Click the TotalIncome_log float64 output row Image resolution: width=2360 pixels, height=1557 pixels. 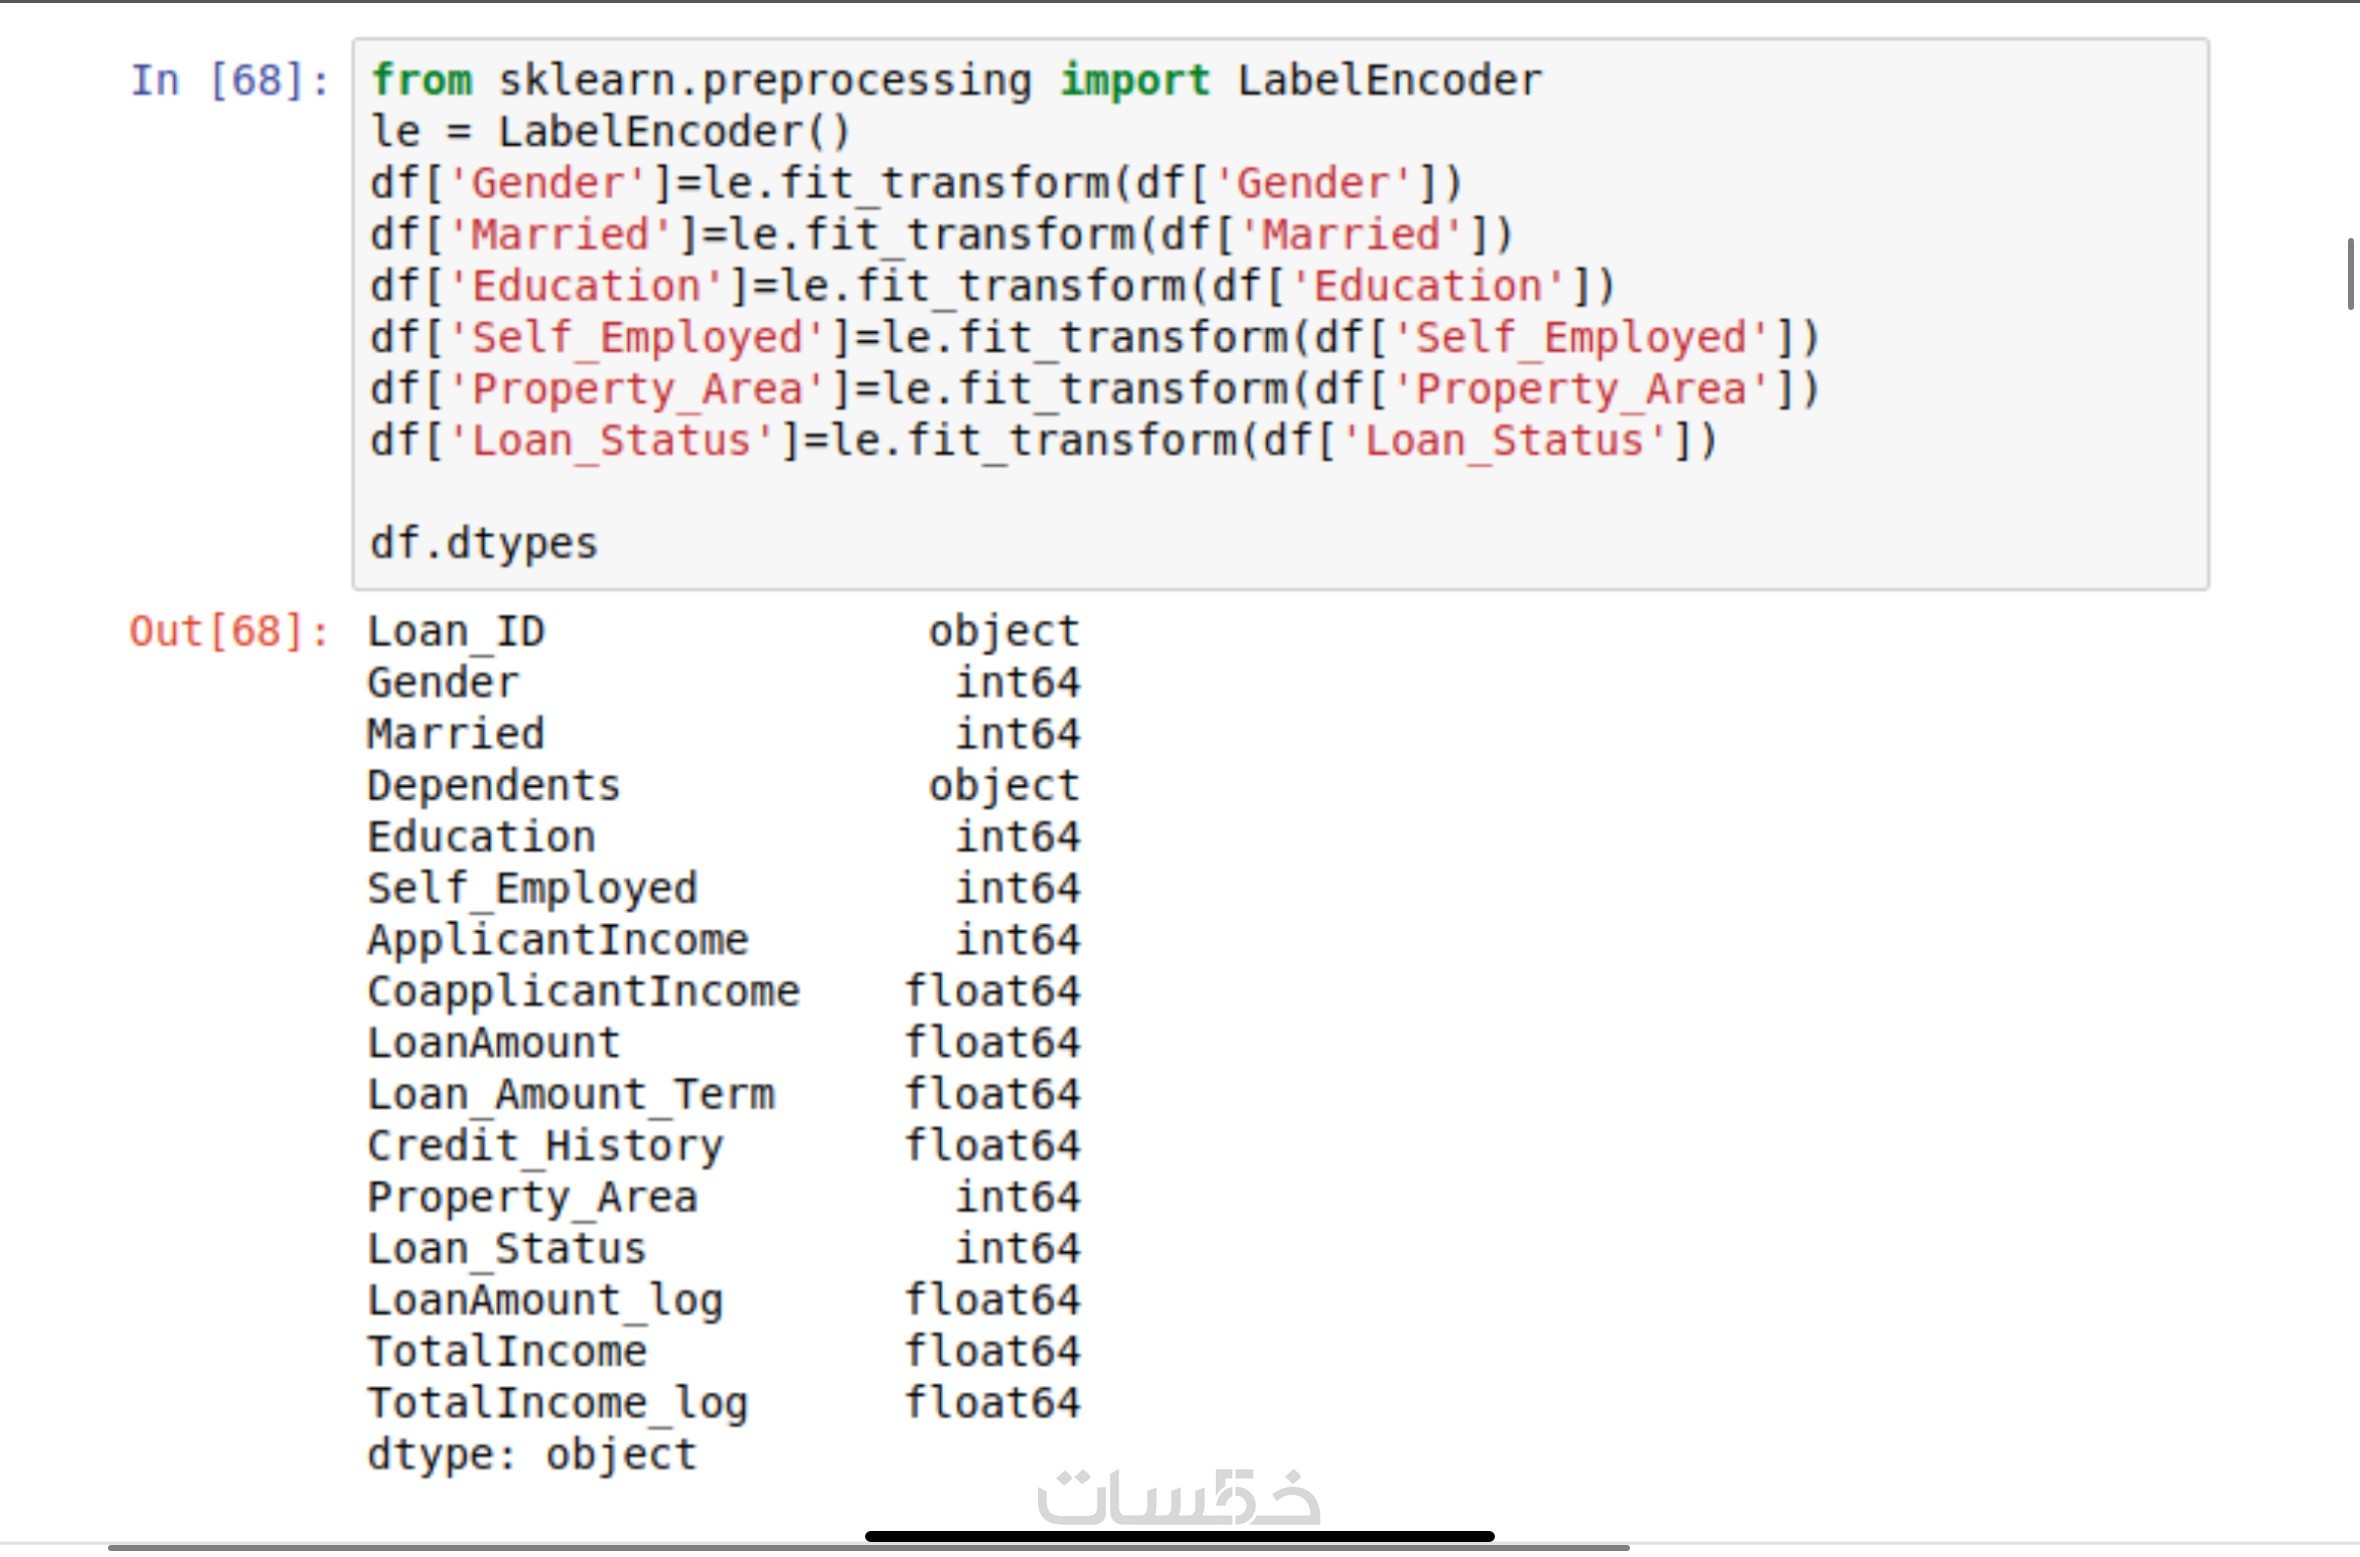point(722,1403)
